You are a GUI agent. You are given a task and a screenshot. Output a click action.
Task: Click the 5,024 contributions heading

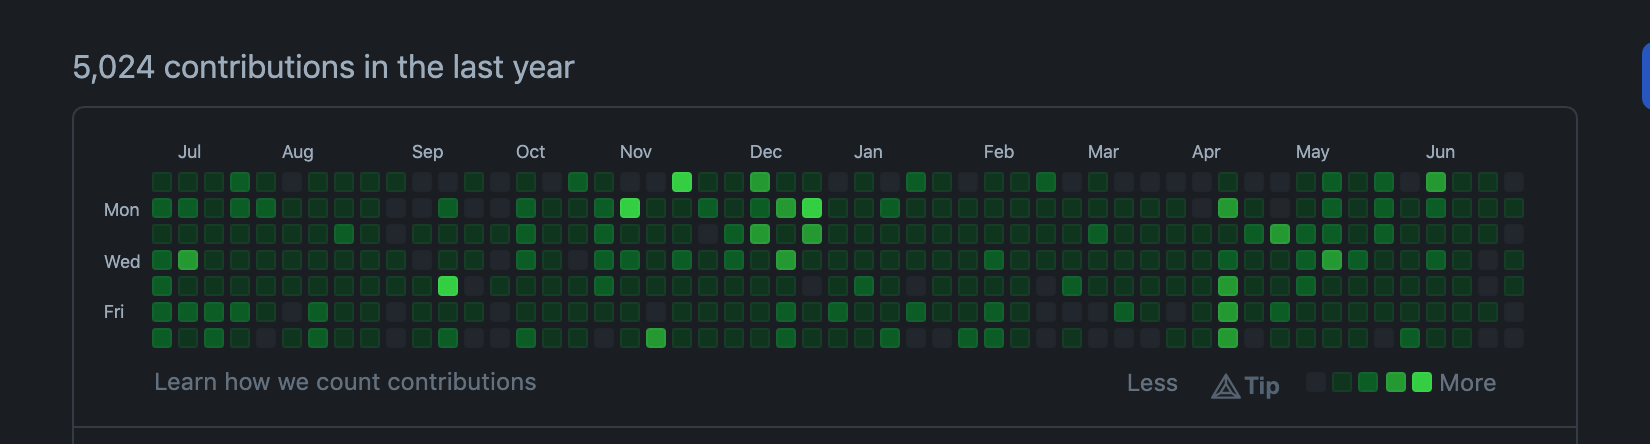323,67
